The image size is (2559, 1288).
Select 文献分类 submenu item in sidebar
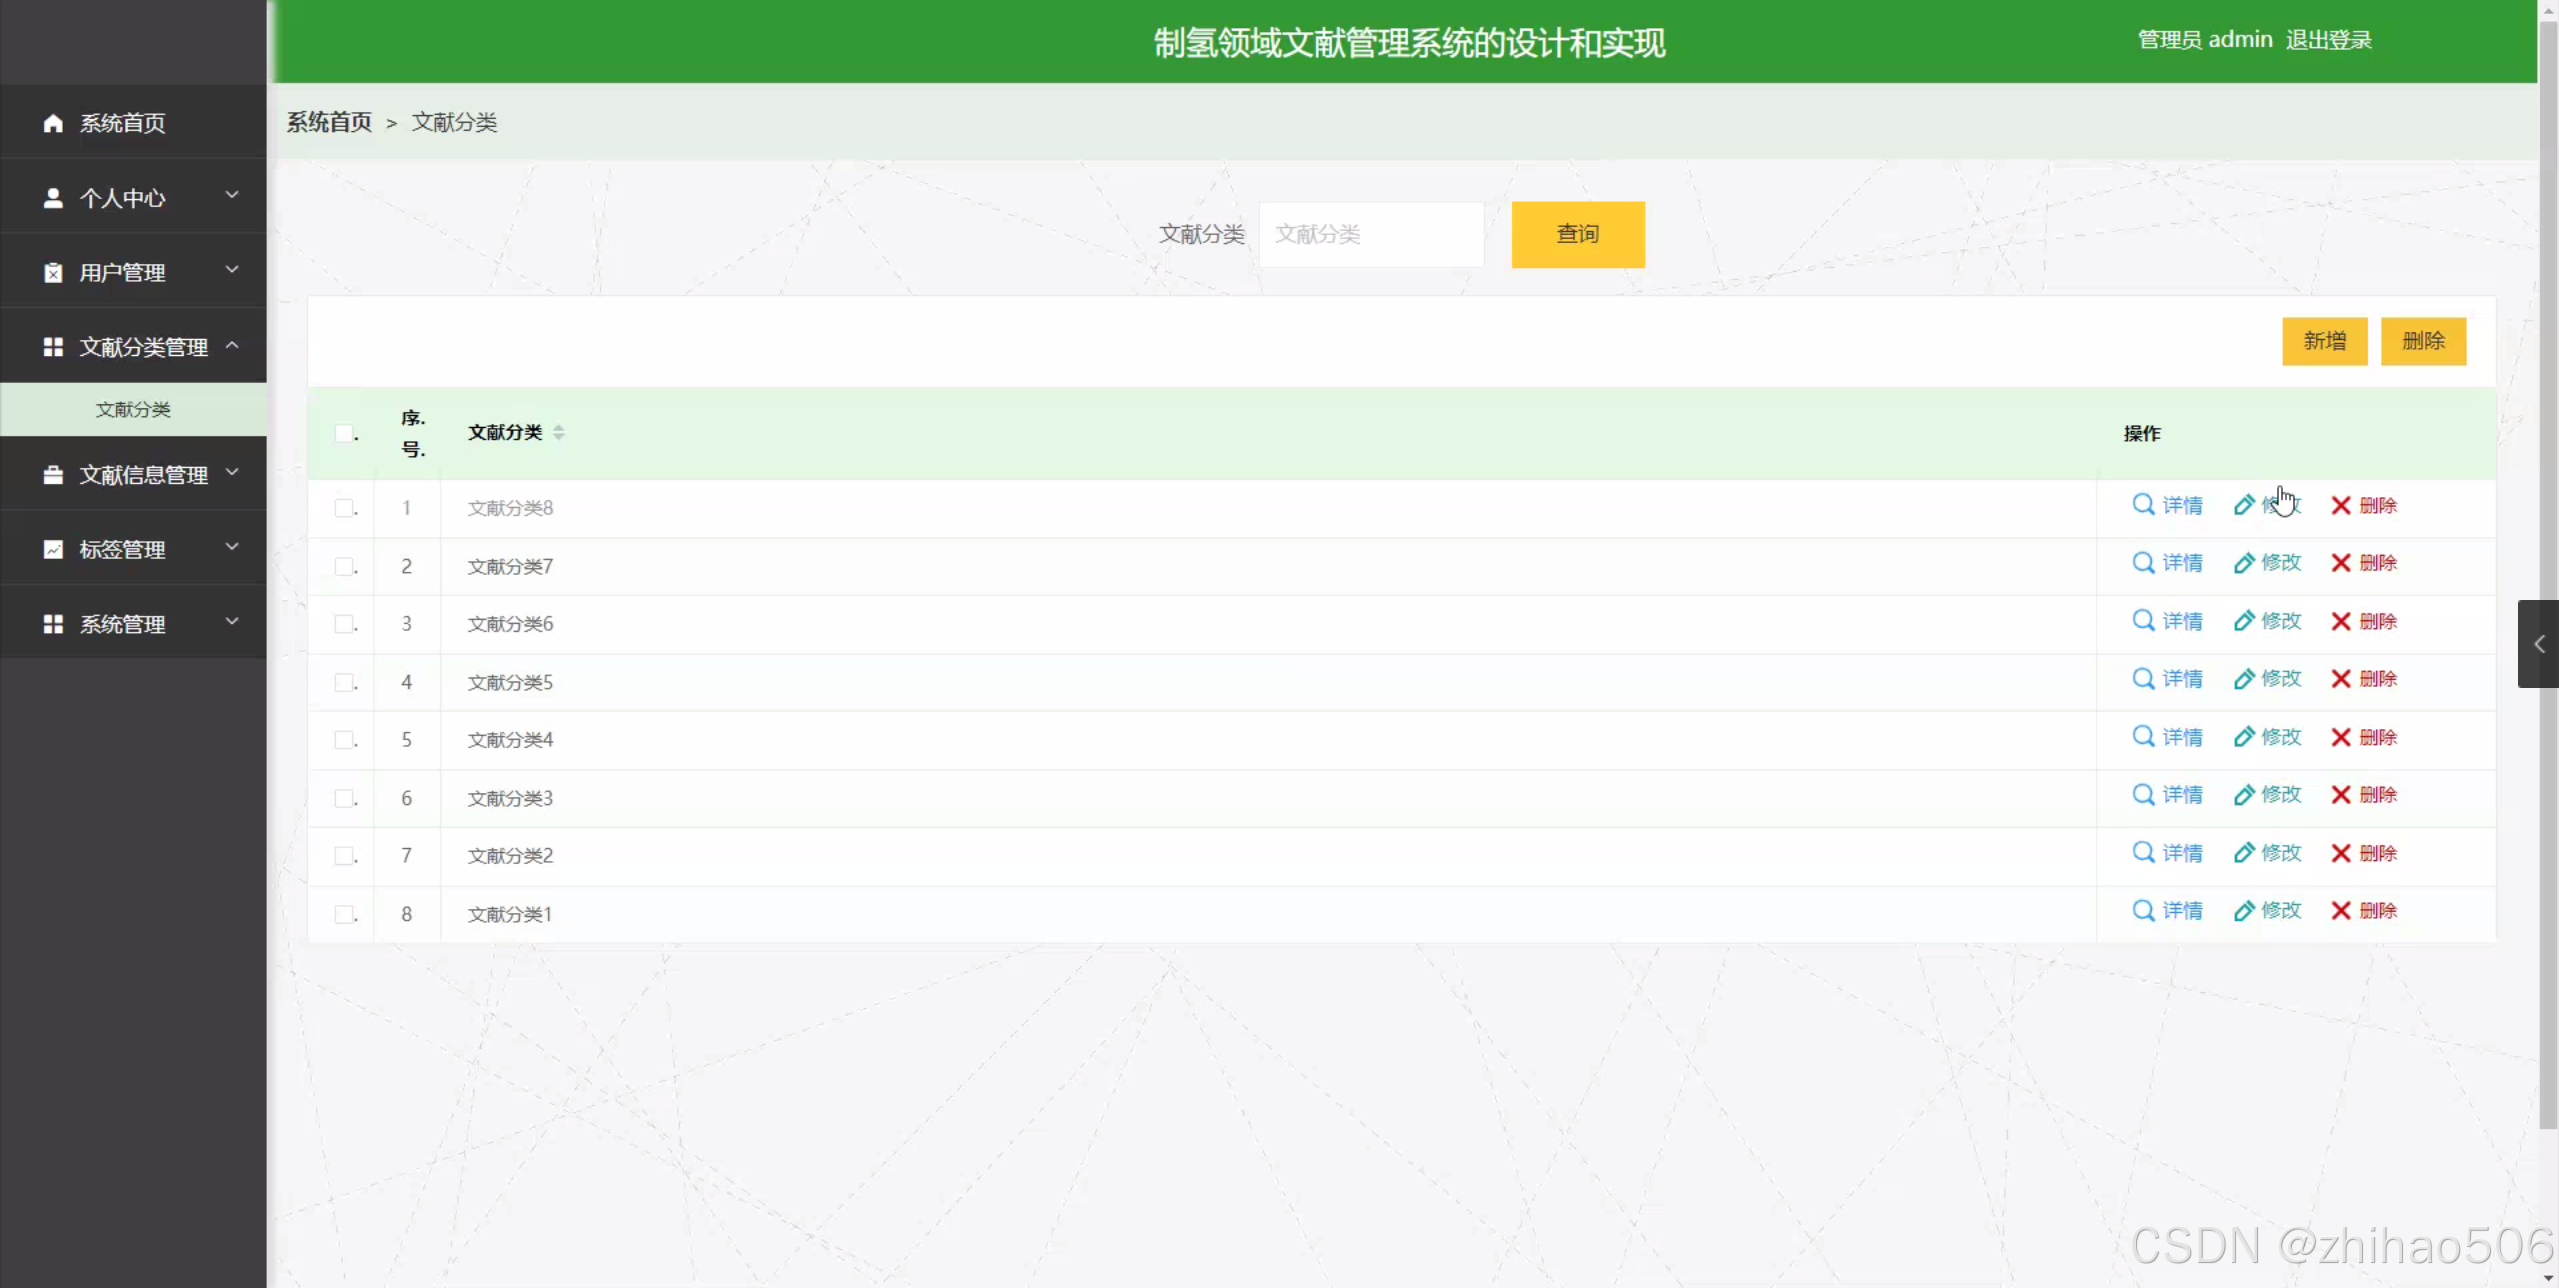tap(133, 409)
